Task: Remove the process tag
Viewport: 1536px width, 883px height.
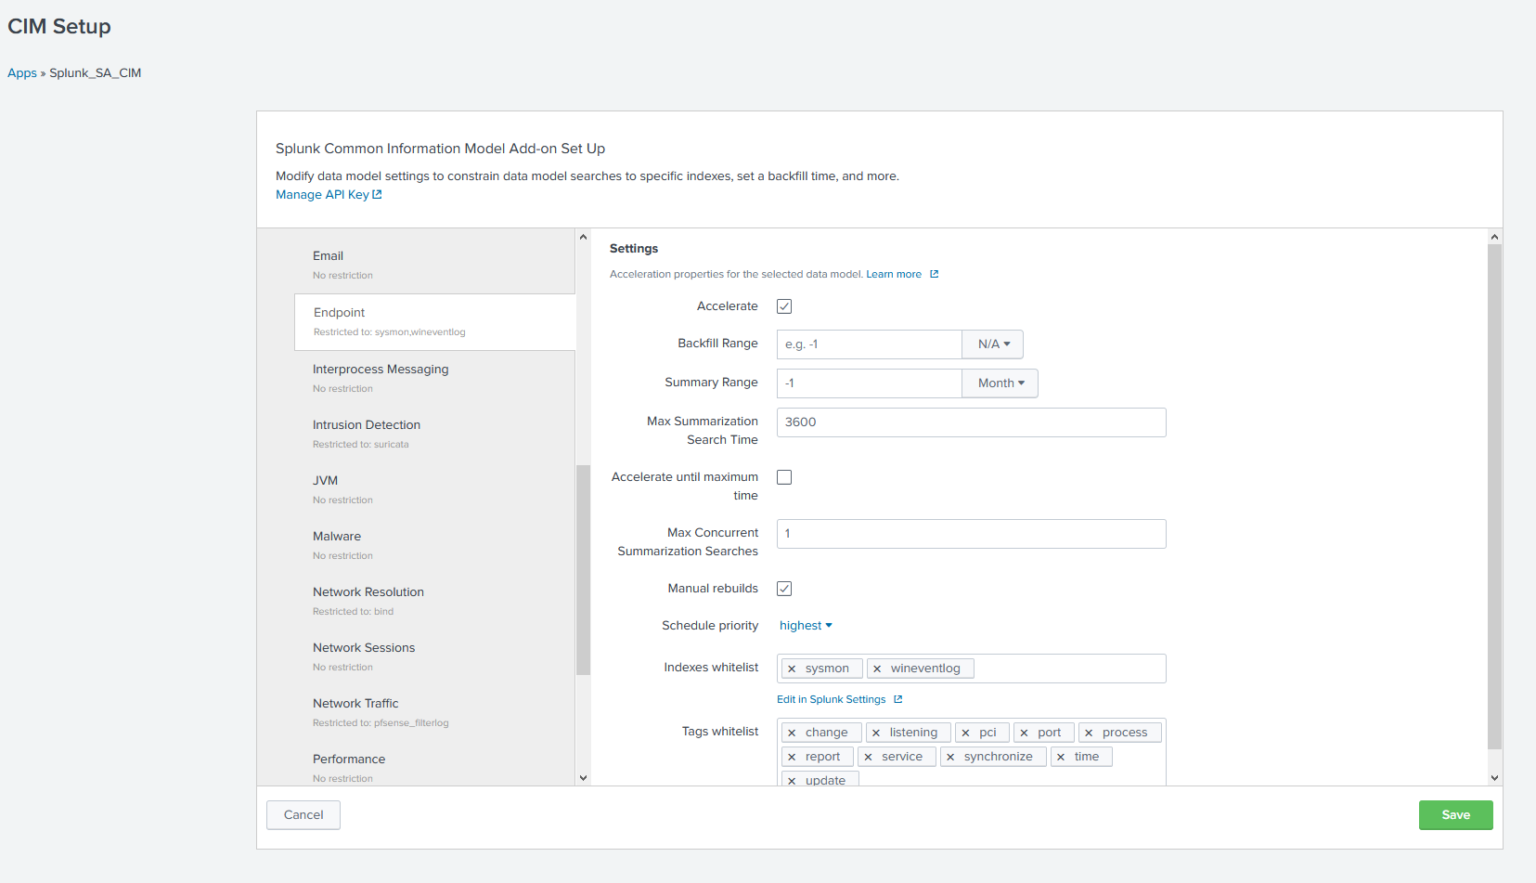Action: [x=1090, y=732]
